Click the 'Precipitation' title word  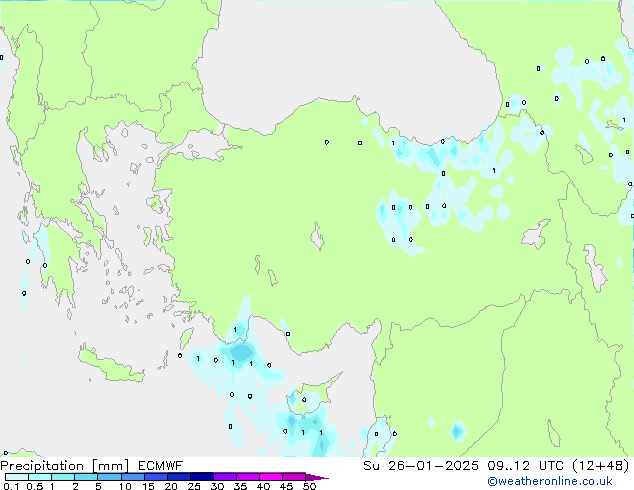point(42,466)
